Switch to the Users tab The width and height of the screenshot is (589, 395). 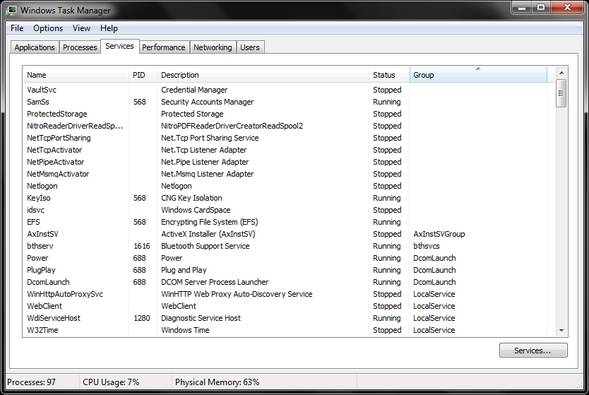click(250, 47)
